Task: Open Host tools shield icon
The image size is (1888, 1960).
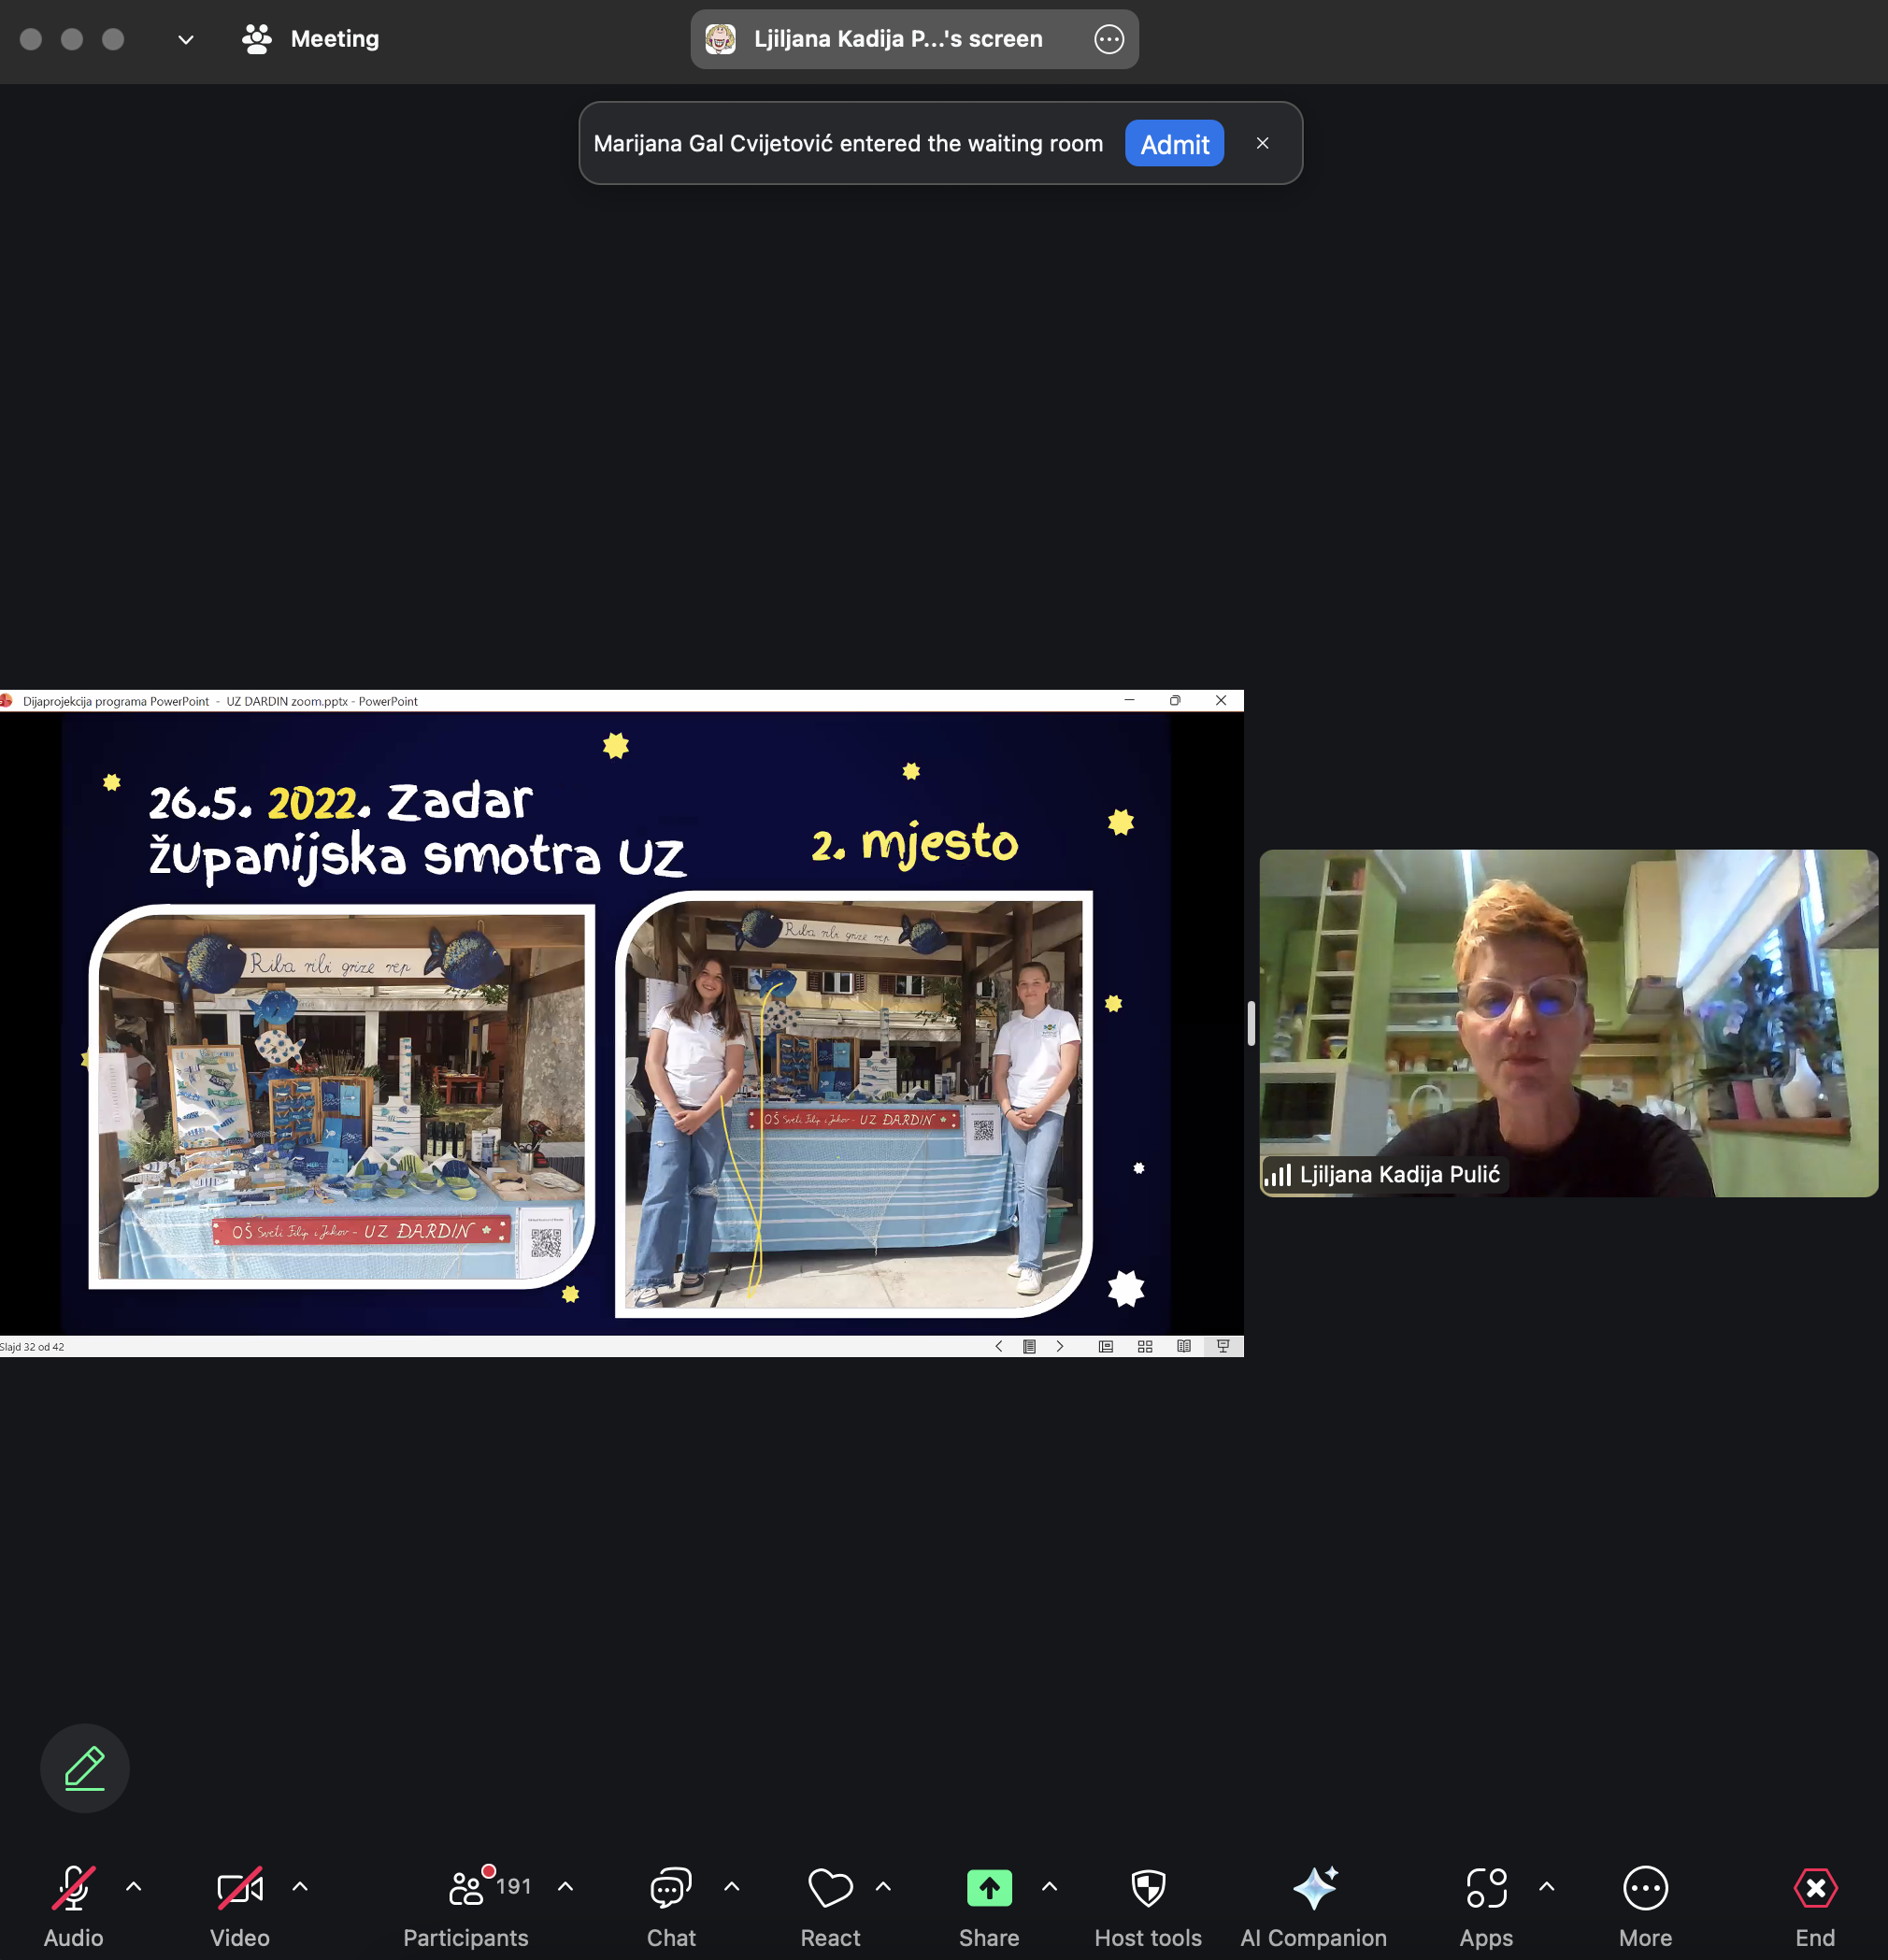Action: pos(1148,1888)
